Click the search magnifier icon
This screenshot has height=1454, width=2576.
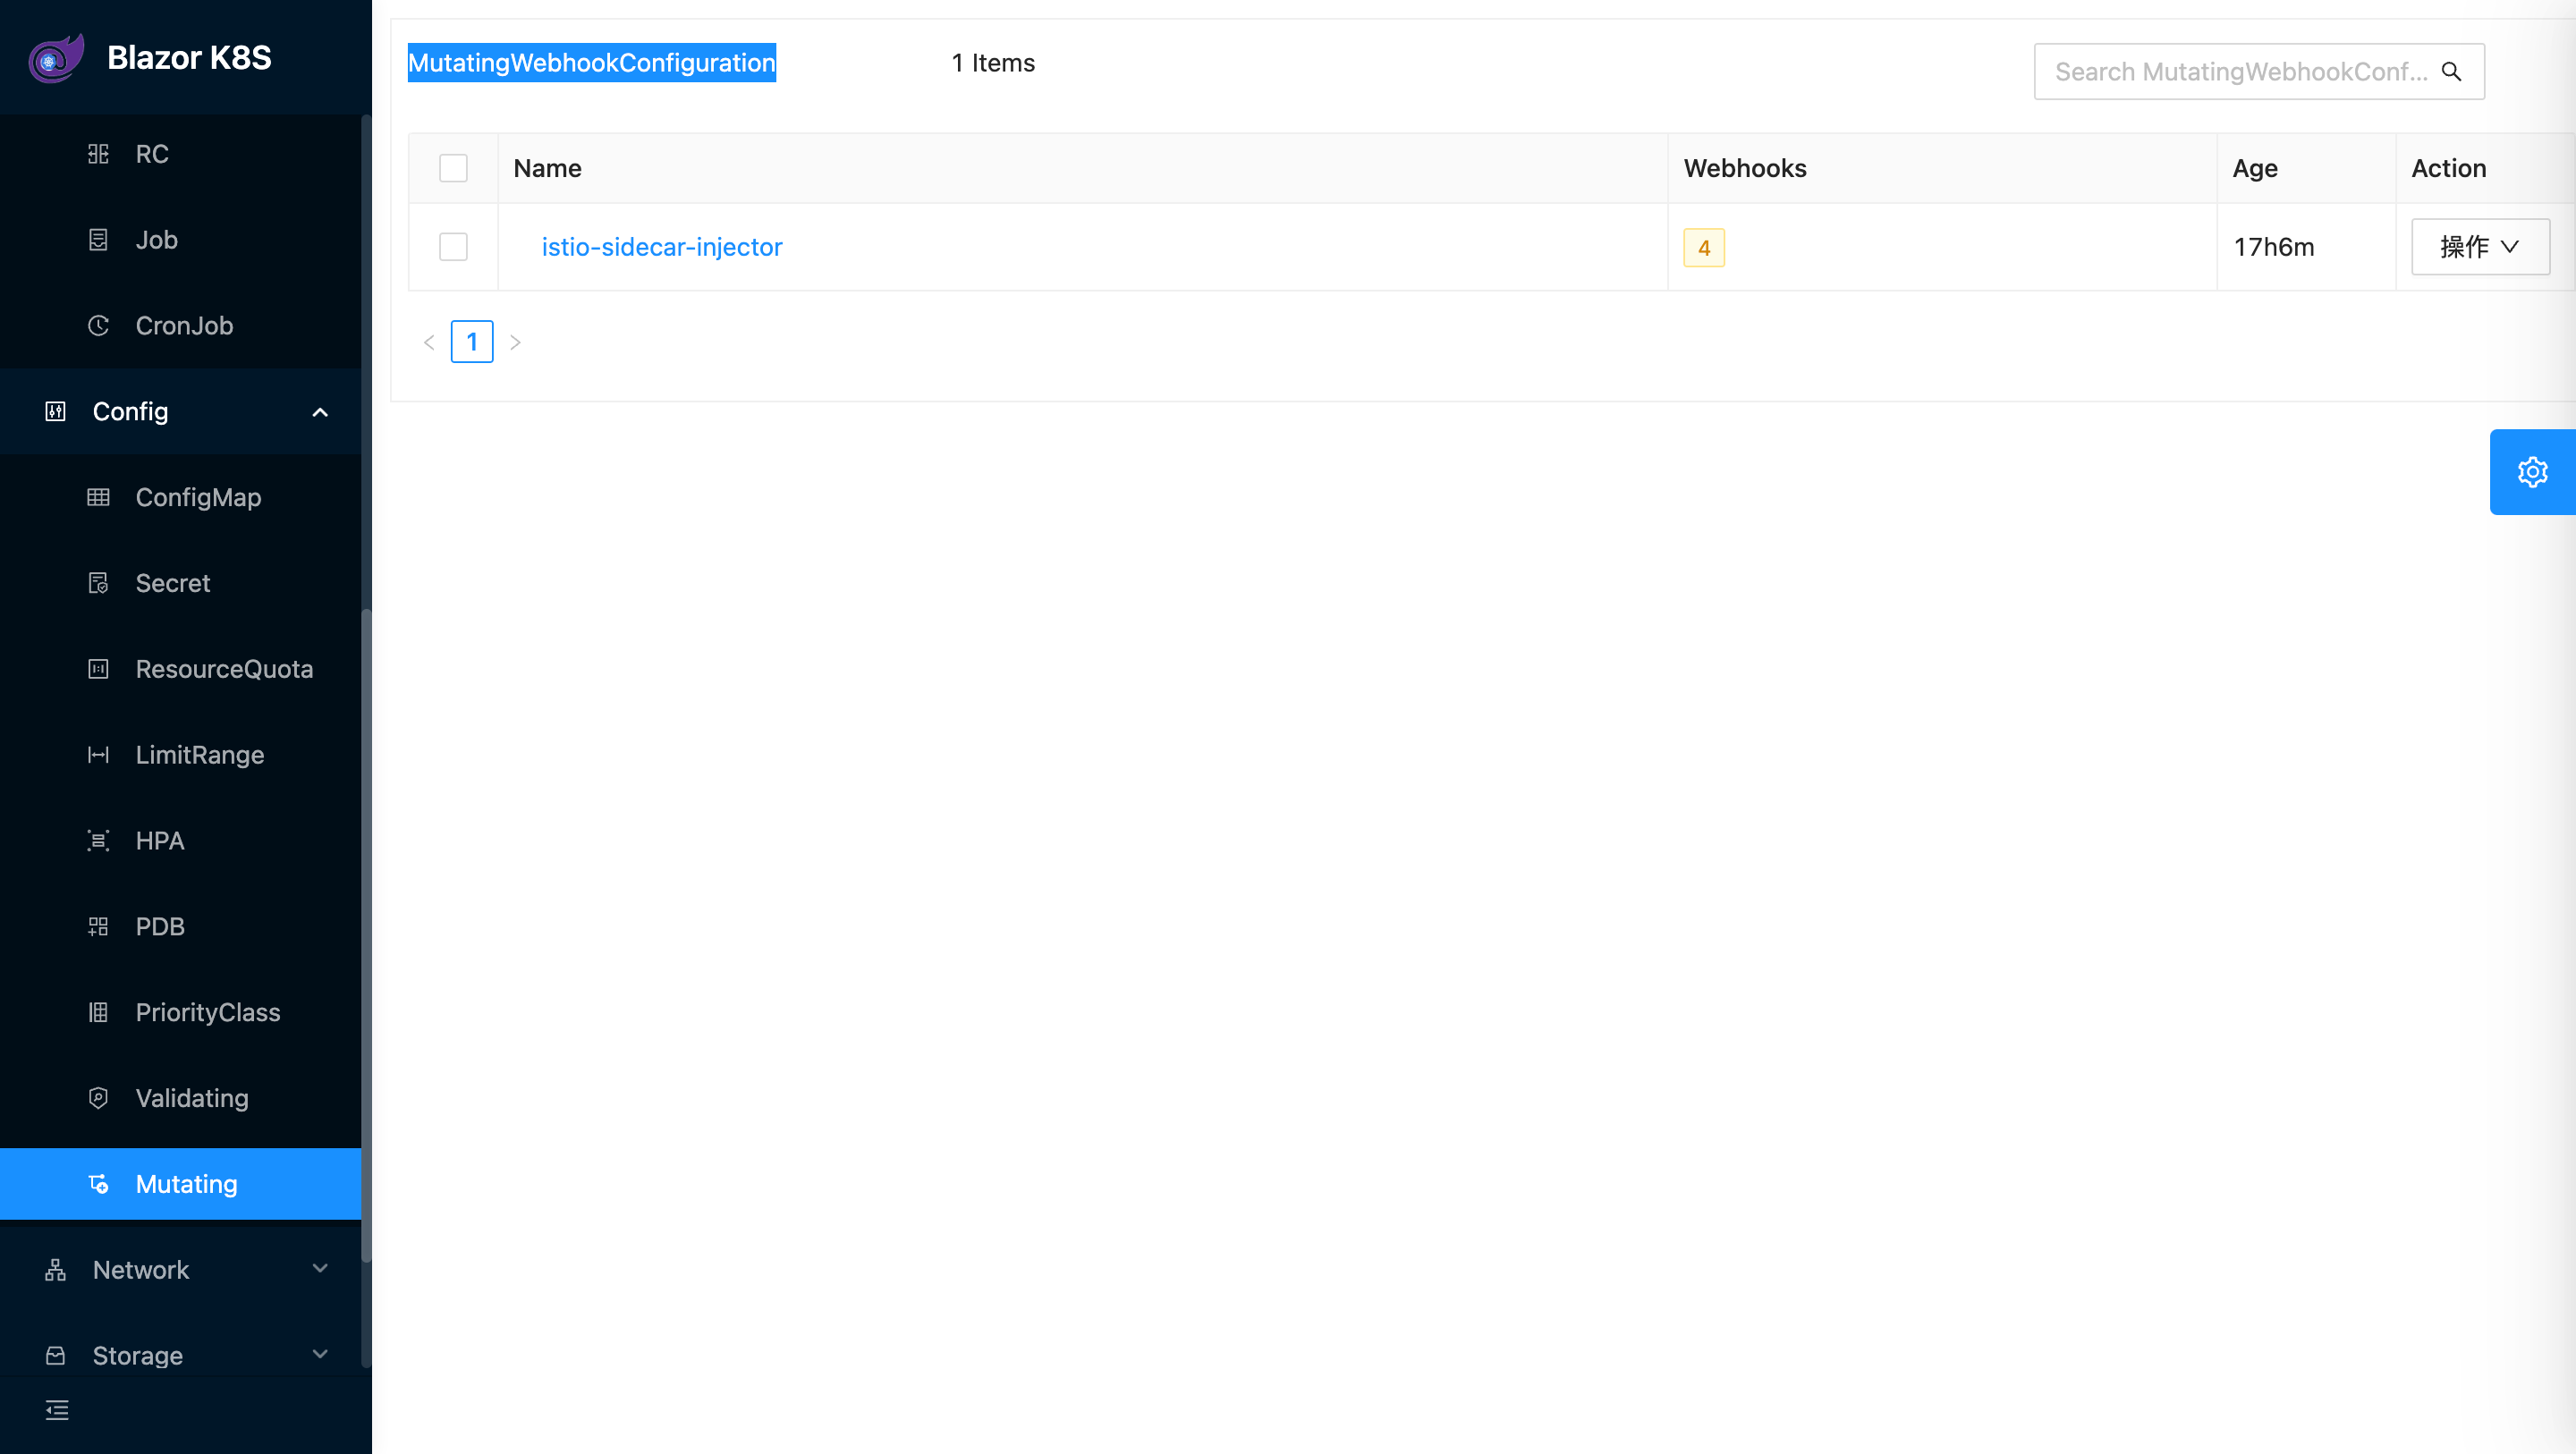click(2451, 72)
